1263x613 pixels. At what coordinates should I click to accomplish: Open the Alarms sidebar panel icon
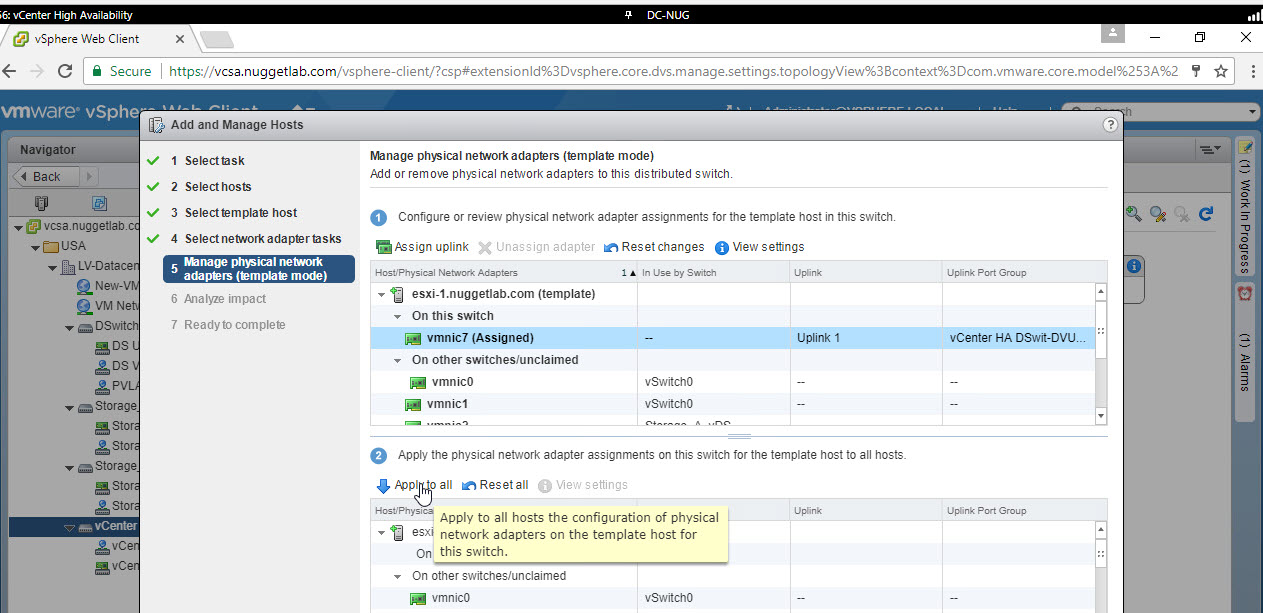(x=1245, y=294)
